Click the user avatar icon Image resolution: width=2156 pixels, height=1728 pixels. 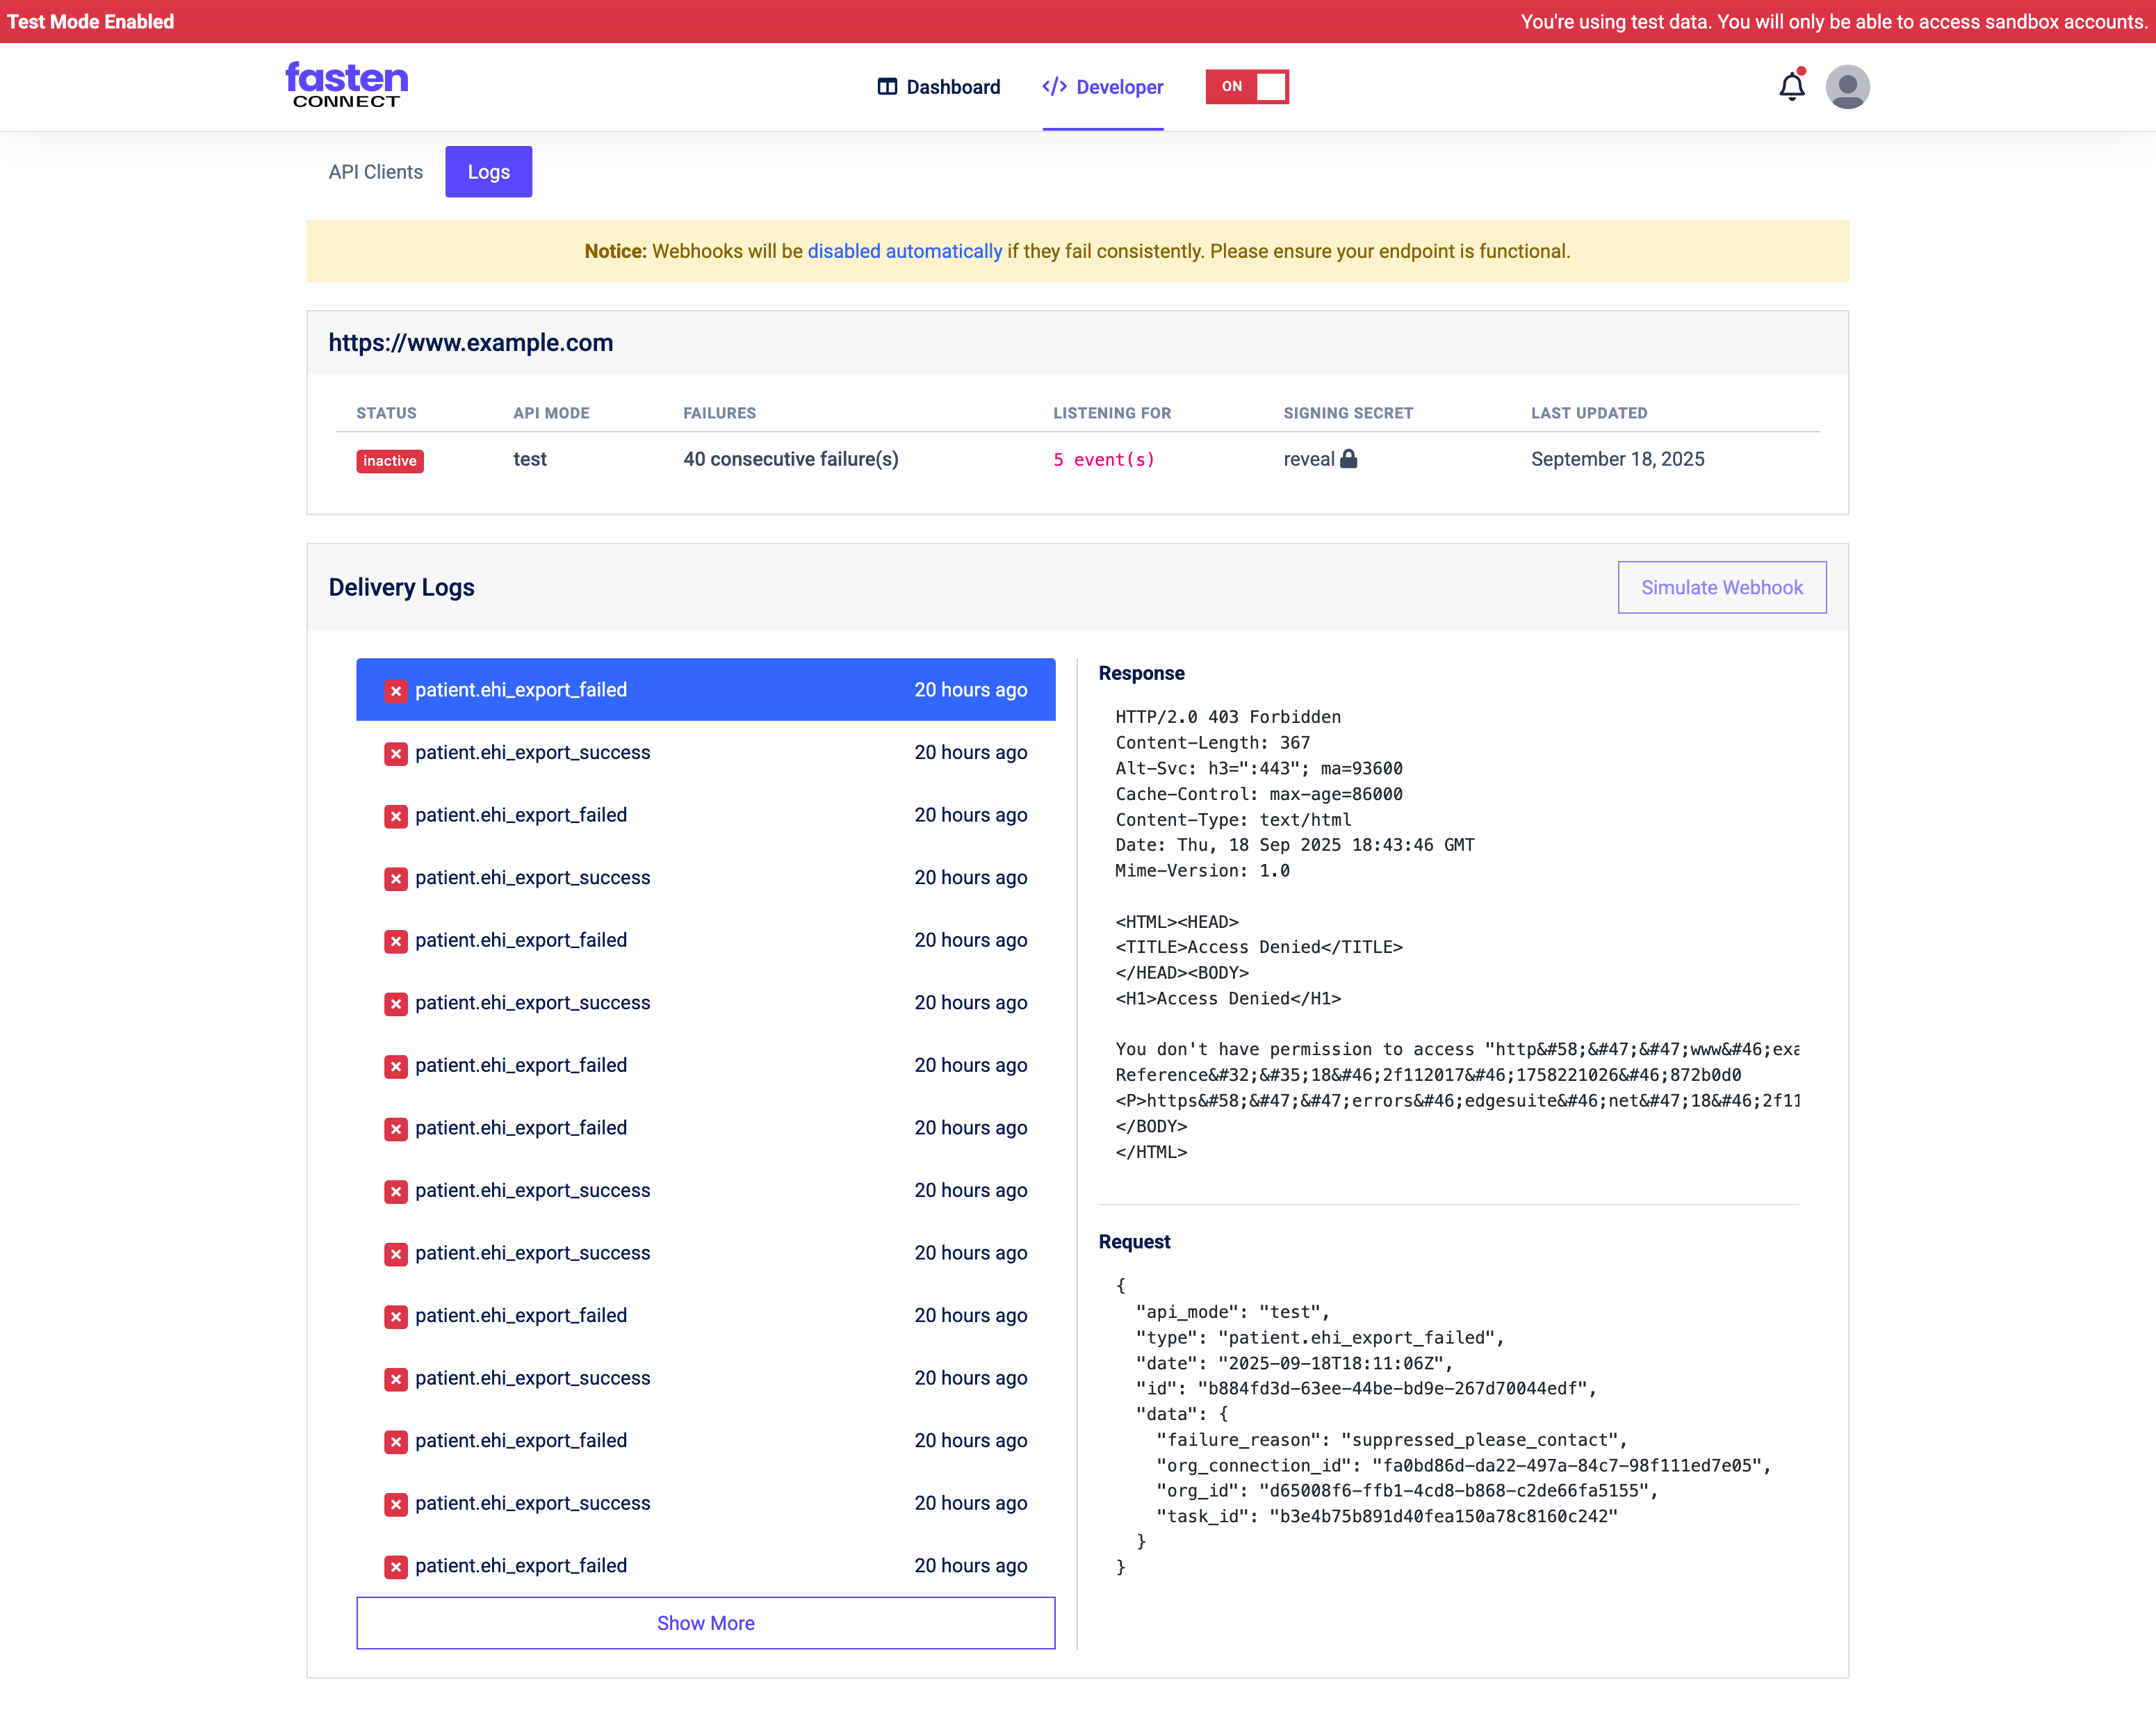pos(1847,87)
